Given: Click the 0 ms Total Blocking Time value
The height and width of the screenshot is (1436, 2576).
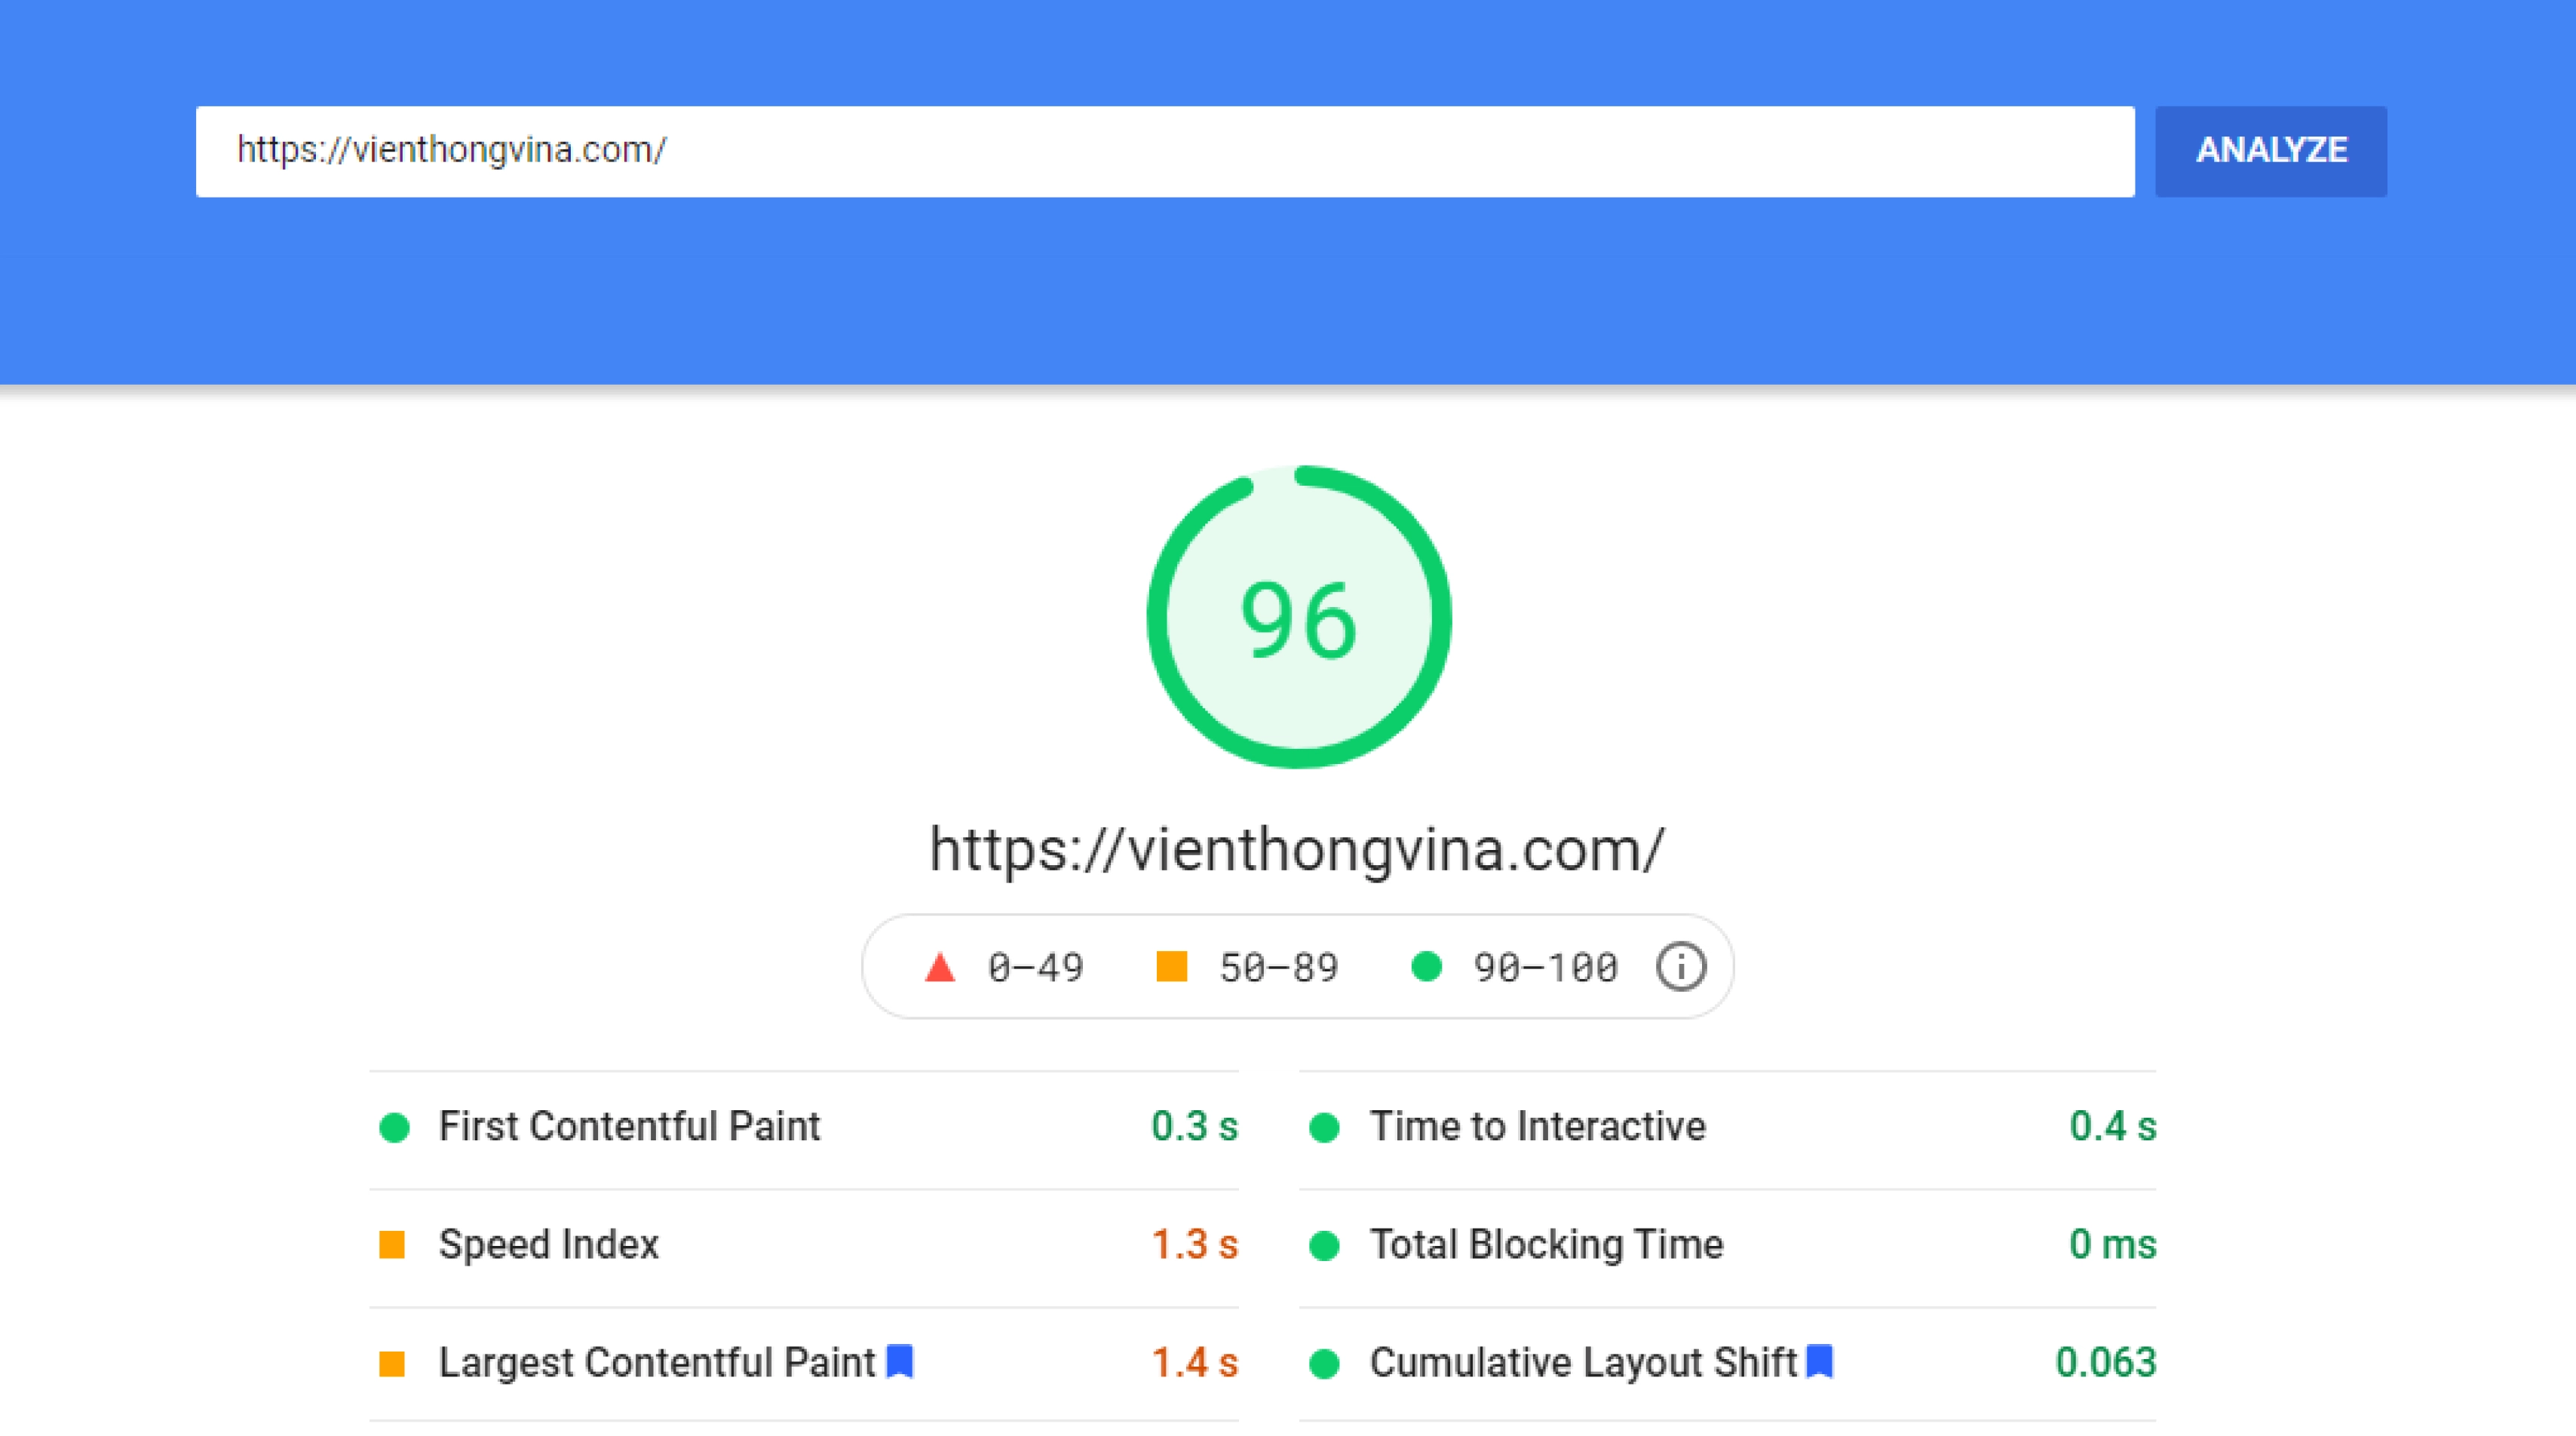Looking at the screenshot, I should tap(2113, 1245).
